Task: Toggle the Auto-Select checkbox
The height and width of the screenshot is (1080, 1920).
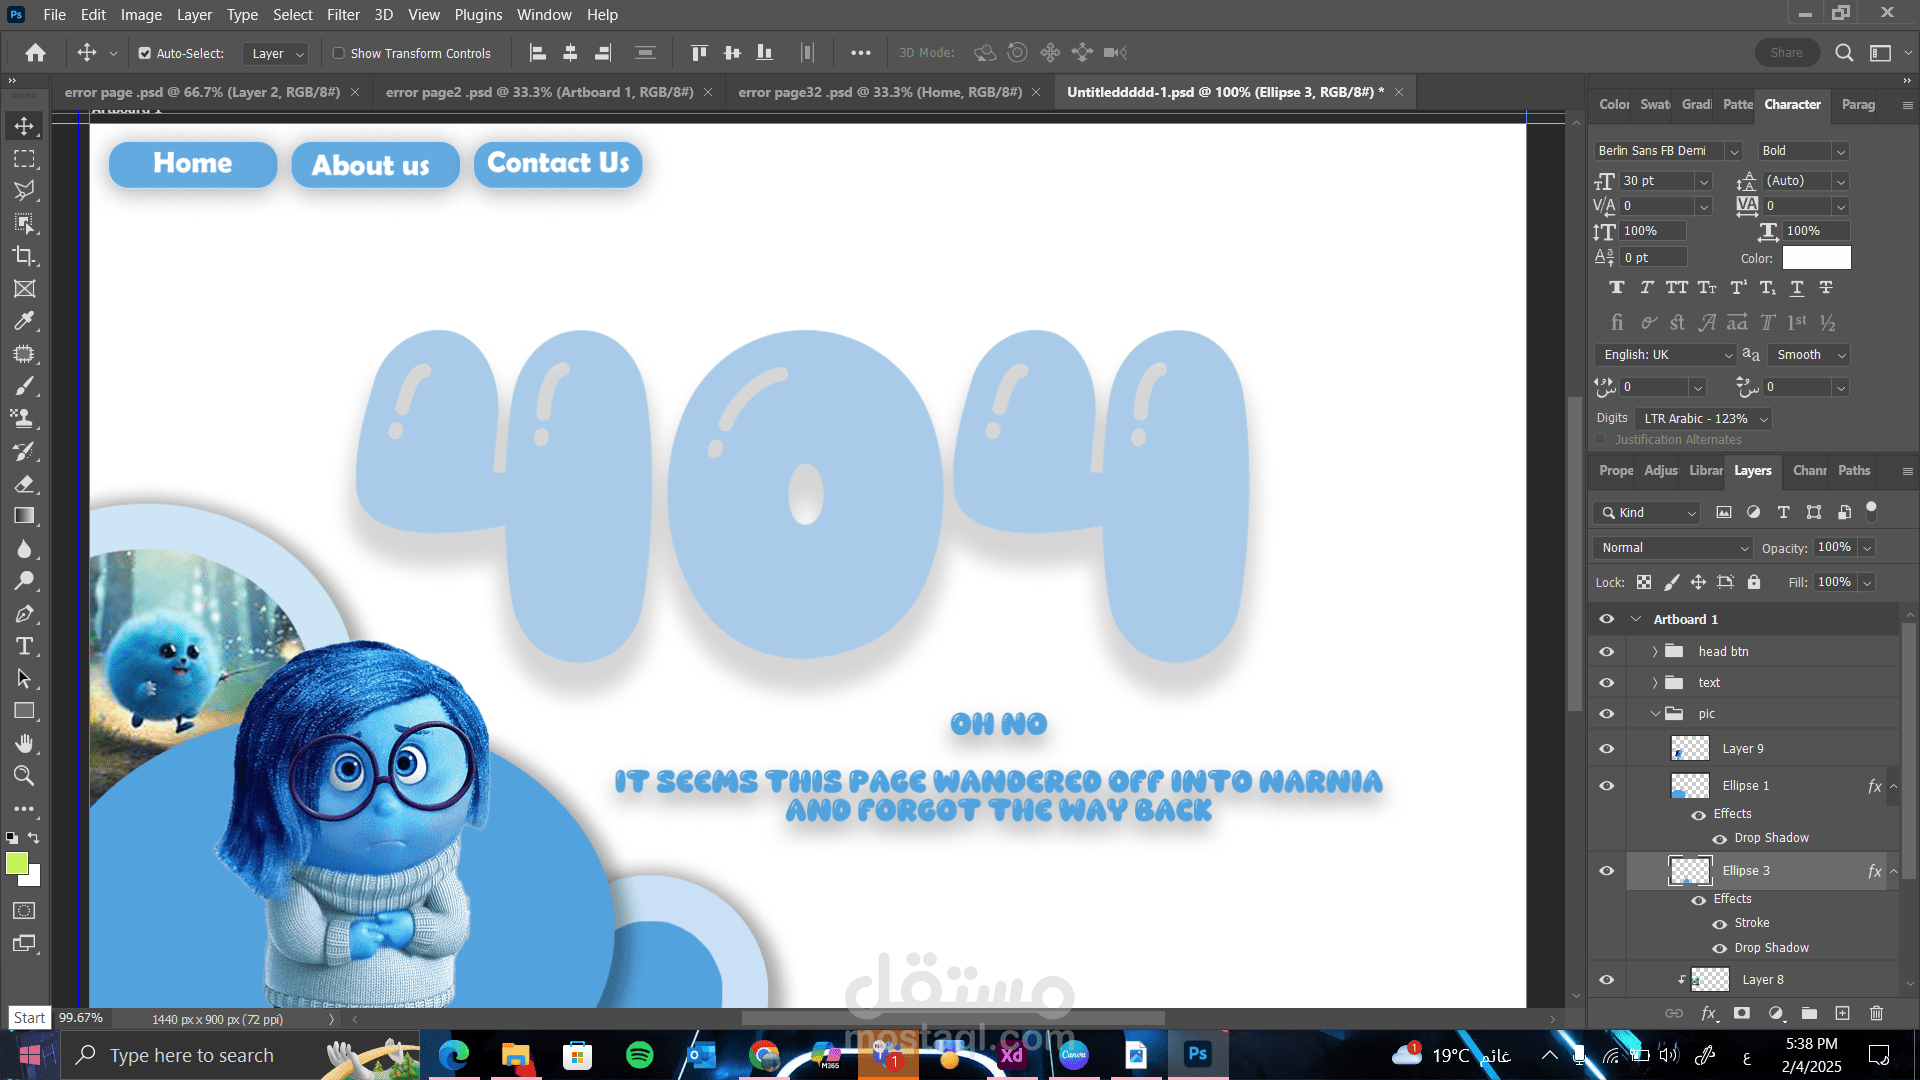Action: point(145,53)
